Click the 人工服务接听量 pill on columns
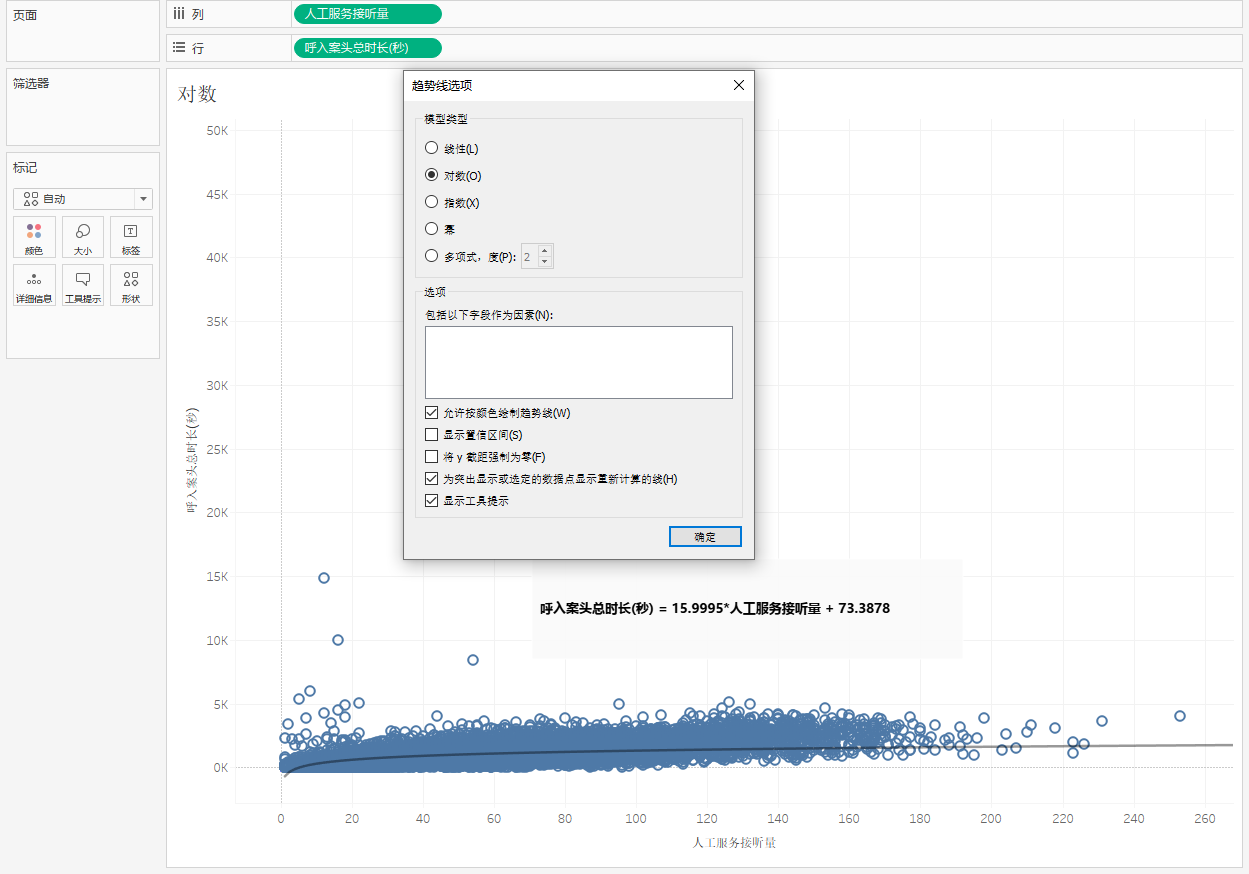The image size is (1249, 874). point(367,14)
